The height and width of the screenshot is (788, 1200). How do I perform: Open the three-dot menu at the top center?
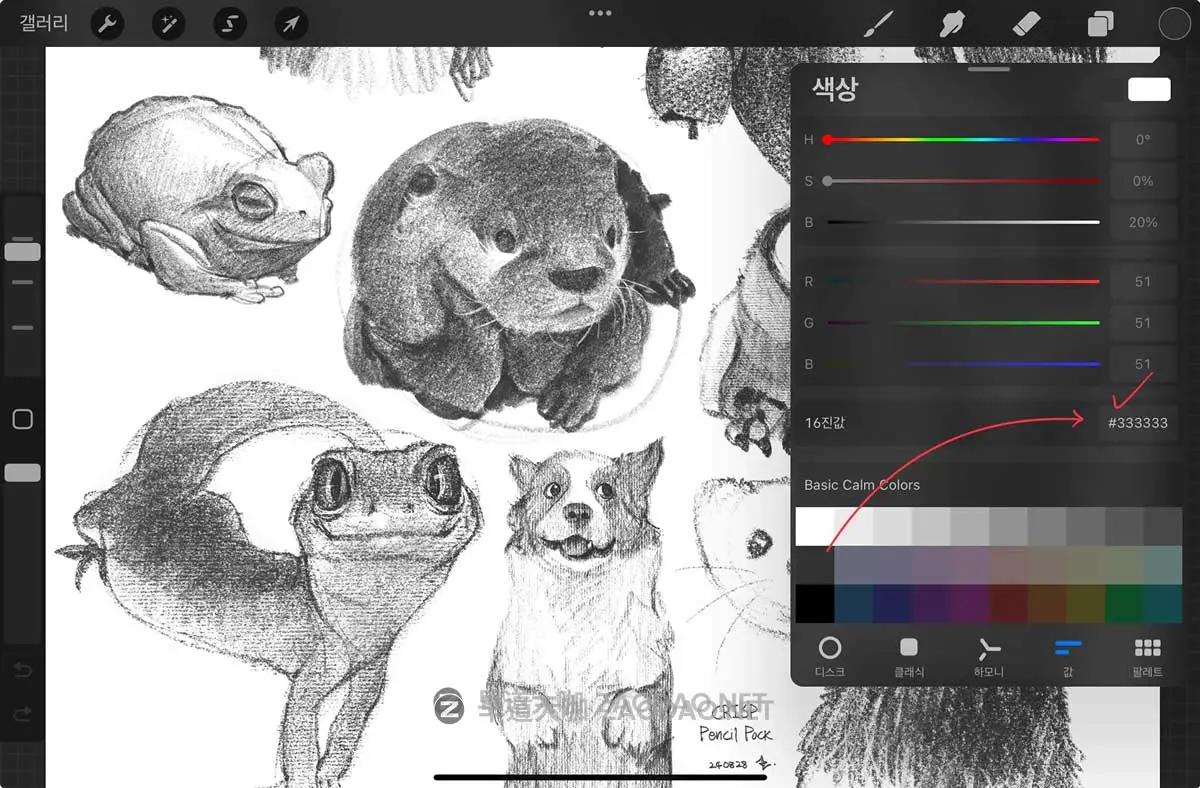600,13
